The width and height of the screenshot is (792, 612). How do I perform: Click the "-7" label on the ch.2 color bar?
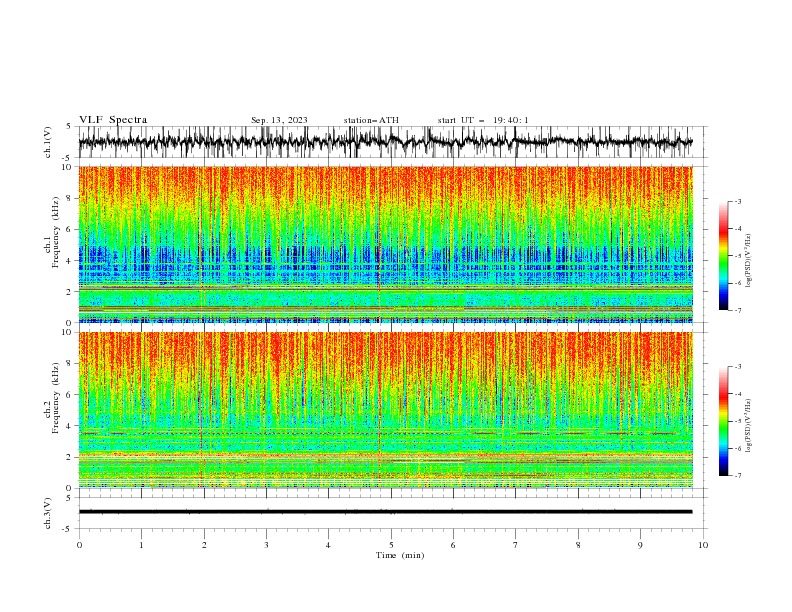tap(738, 475)
